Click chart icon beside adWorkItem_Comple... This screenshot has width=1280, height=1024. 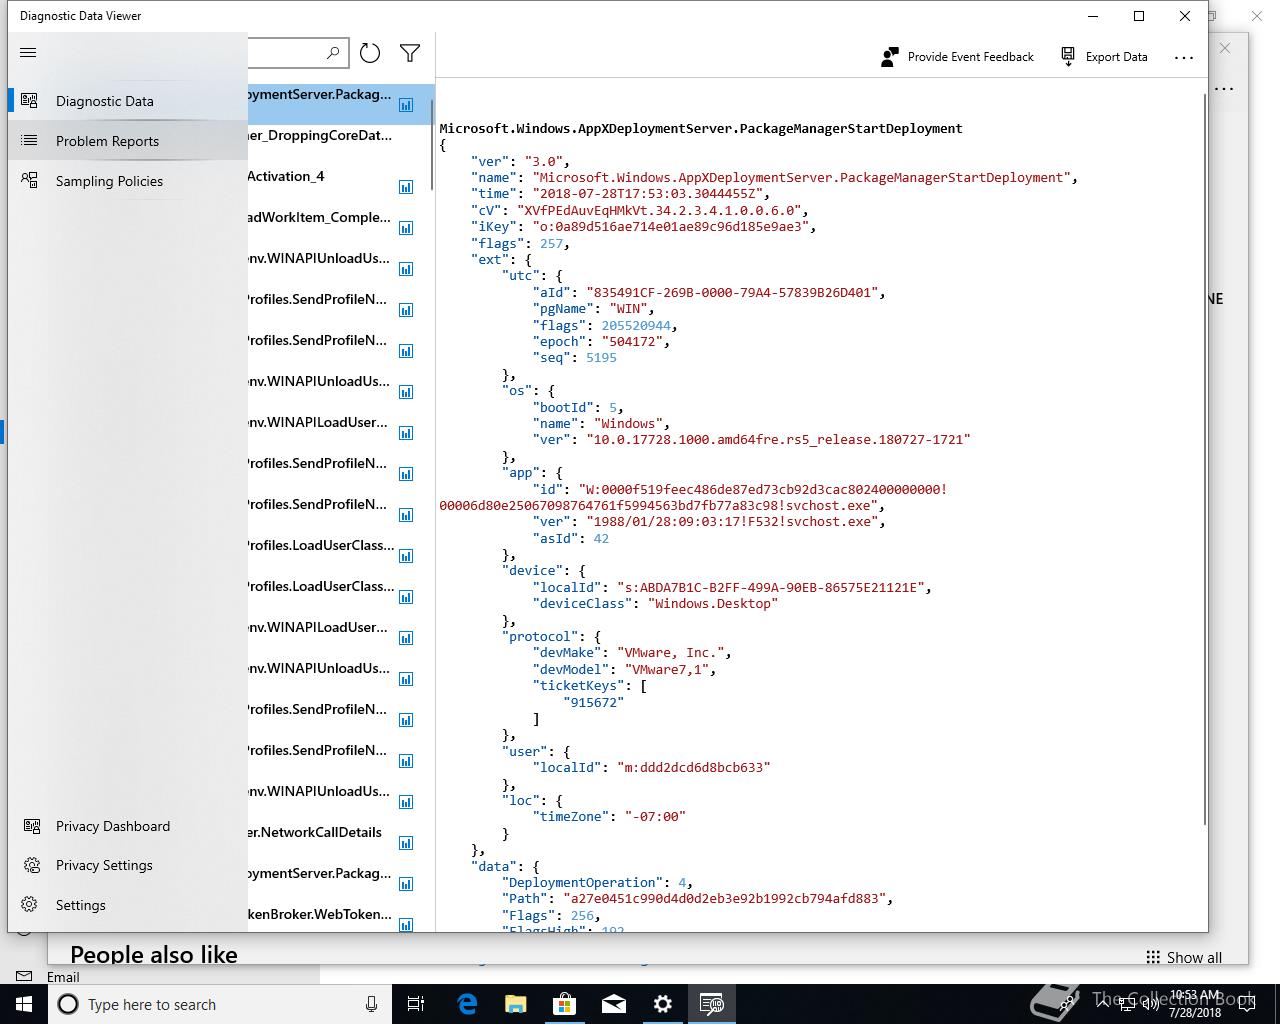pyautogui.click(x=406, y=228)
